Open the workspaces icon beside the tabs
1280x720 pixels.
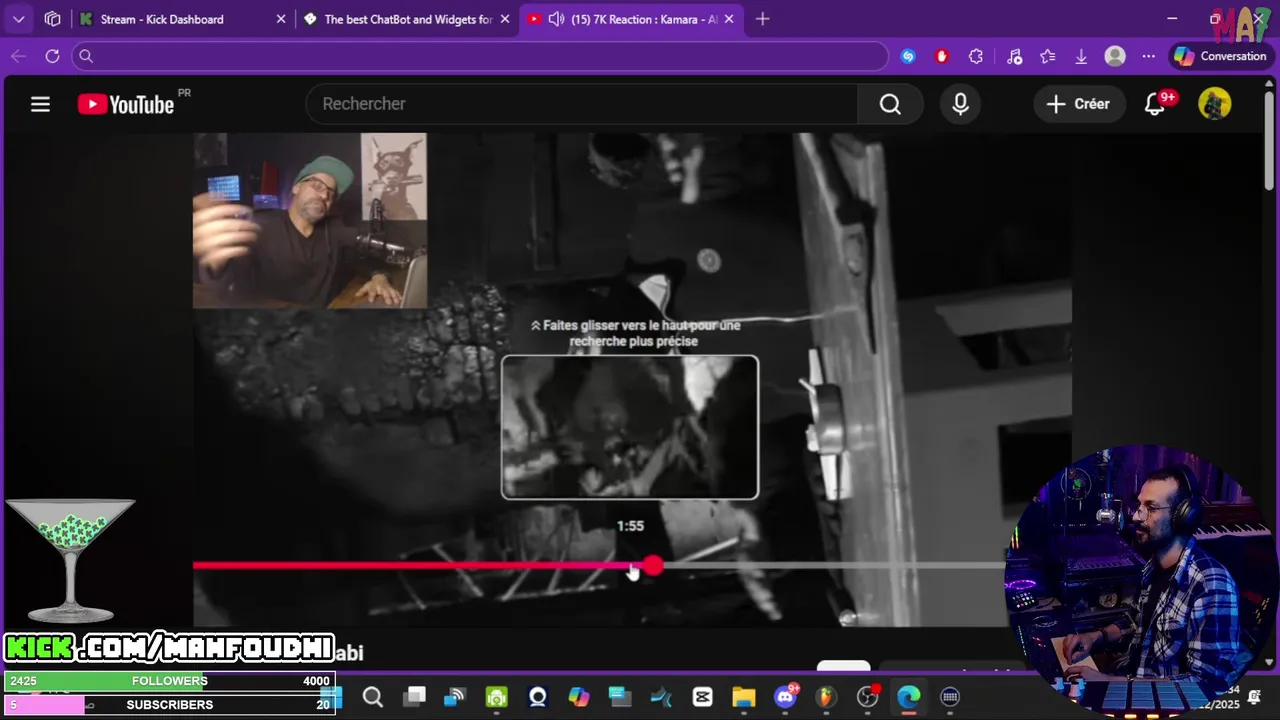pos(53,19)
